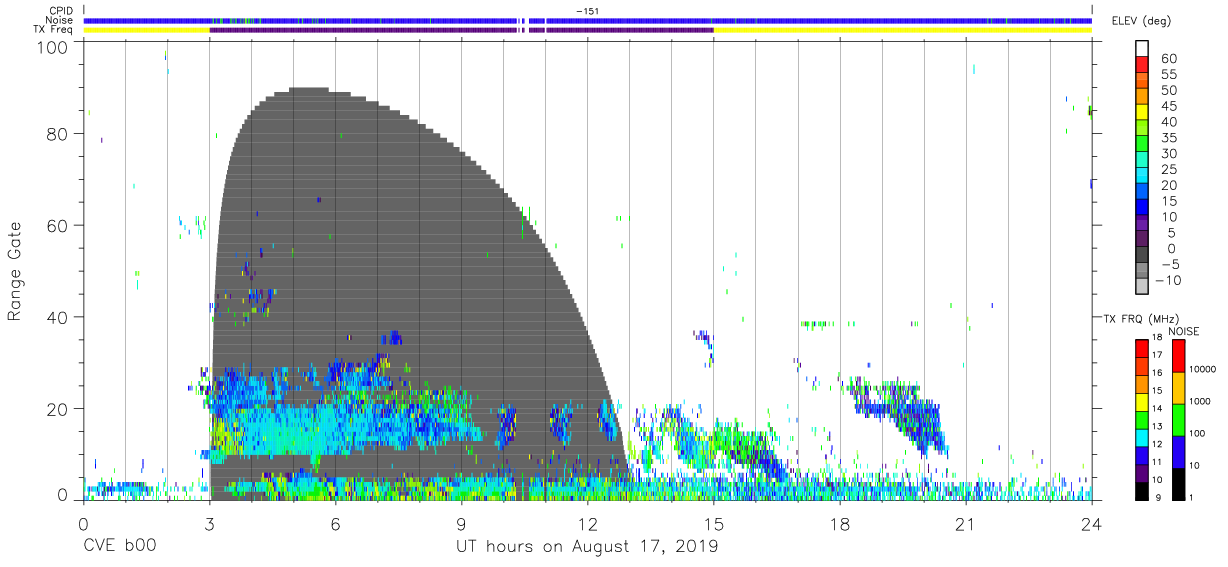Pick white top segment of ELEV color bar
1228x567 pixels.
1143,47
